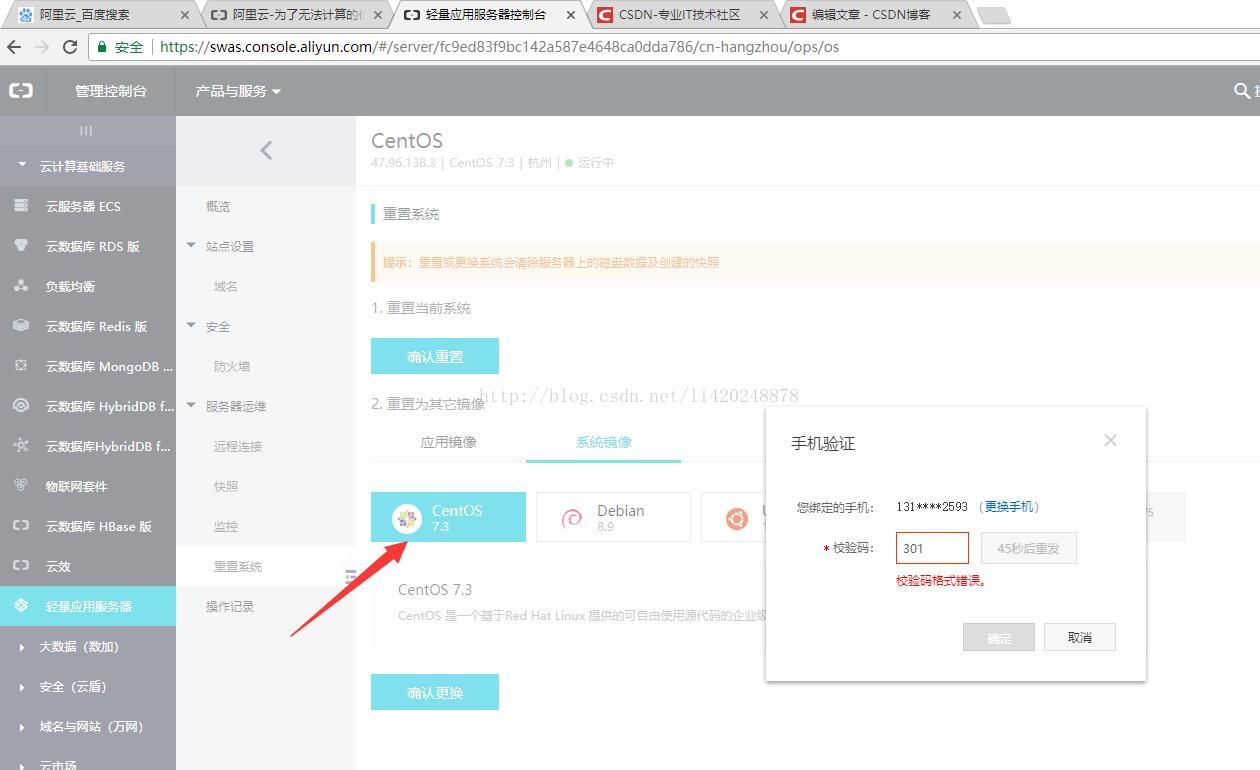
Task: Open 负载均衡 in sidebar
Action: [x=70, y=286]
